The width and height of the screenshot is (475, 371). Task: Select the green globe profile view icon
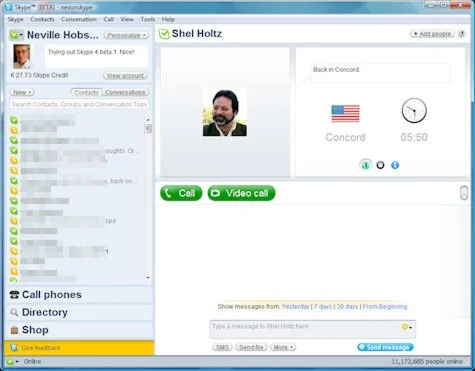pos(366,165)
